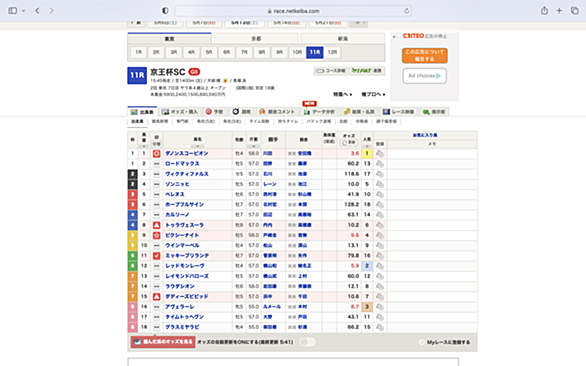Screen dimensions: 586x366
Task: Open the stopwatch training tab
Action: coord(241,112)
